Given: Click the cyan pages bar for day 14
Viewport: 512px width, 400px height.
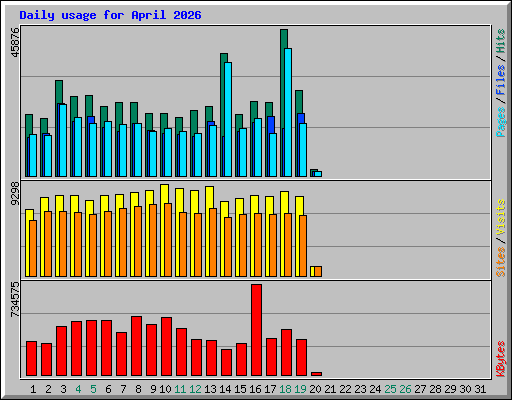Looking at the screenshot, I should (228, 119).
